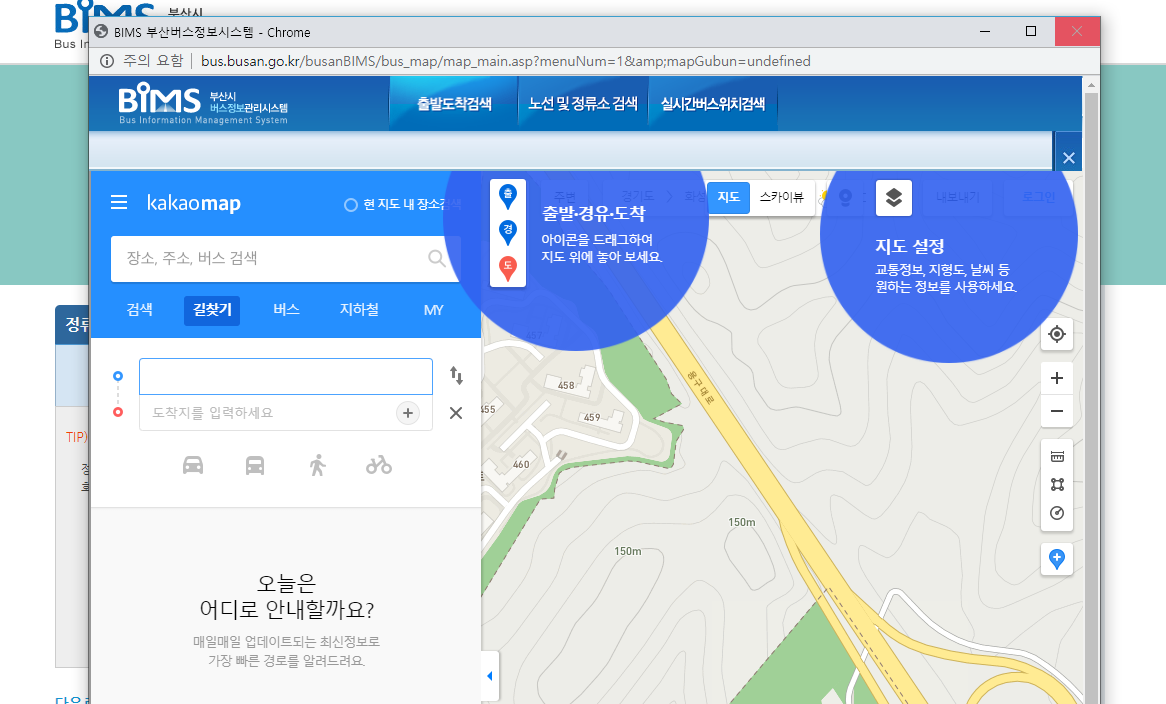The width and height of the screenshot is (1166, 704).
Task: Zoom in the map
Action: coord(1057,378)
